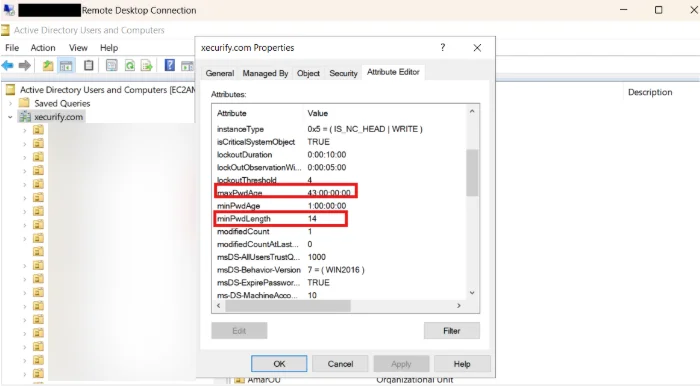Select the ms-DS-MachineAcco... attribute row

click(340, 295)
